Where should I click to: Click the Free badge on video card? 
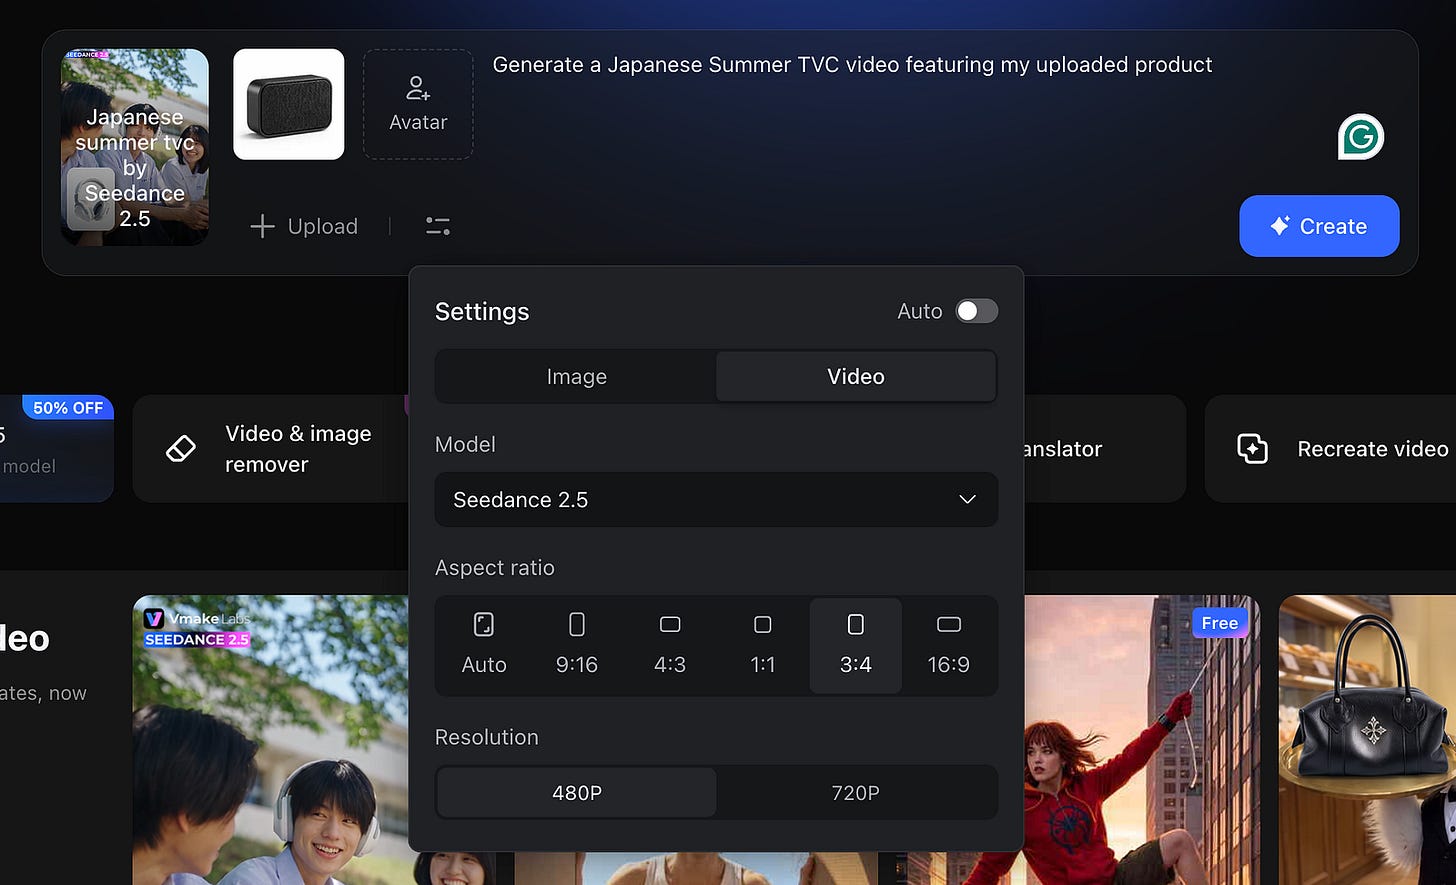tap(1220, 623)
